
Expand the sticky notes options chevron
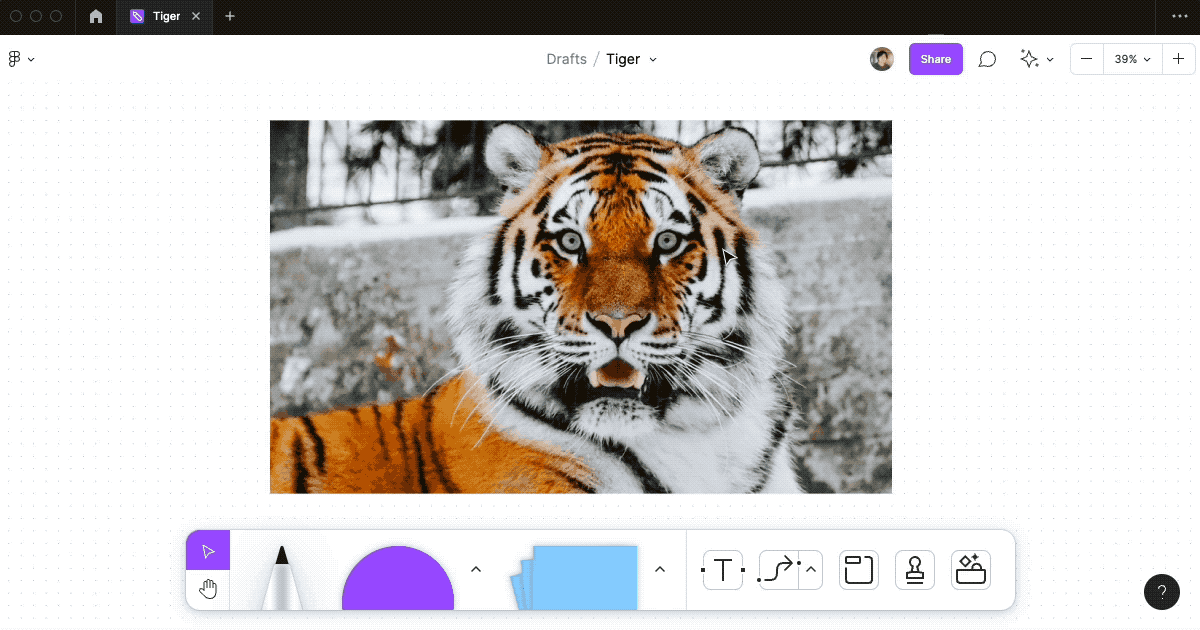(x=660, y=569)
